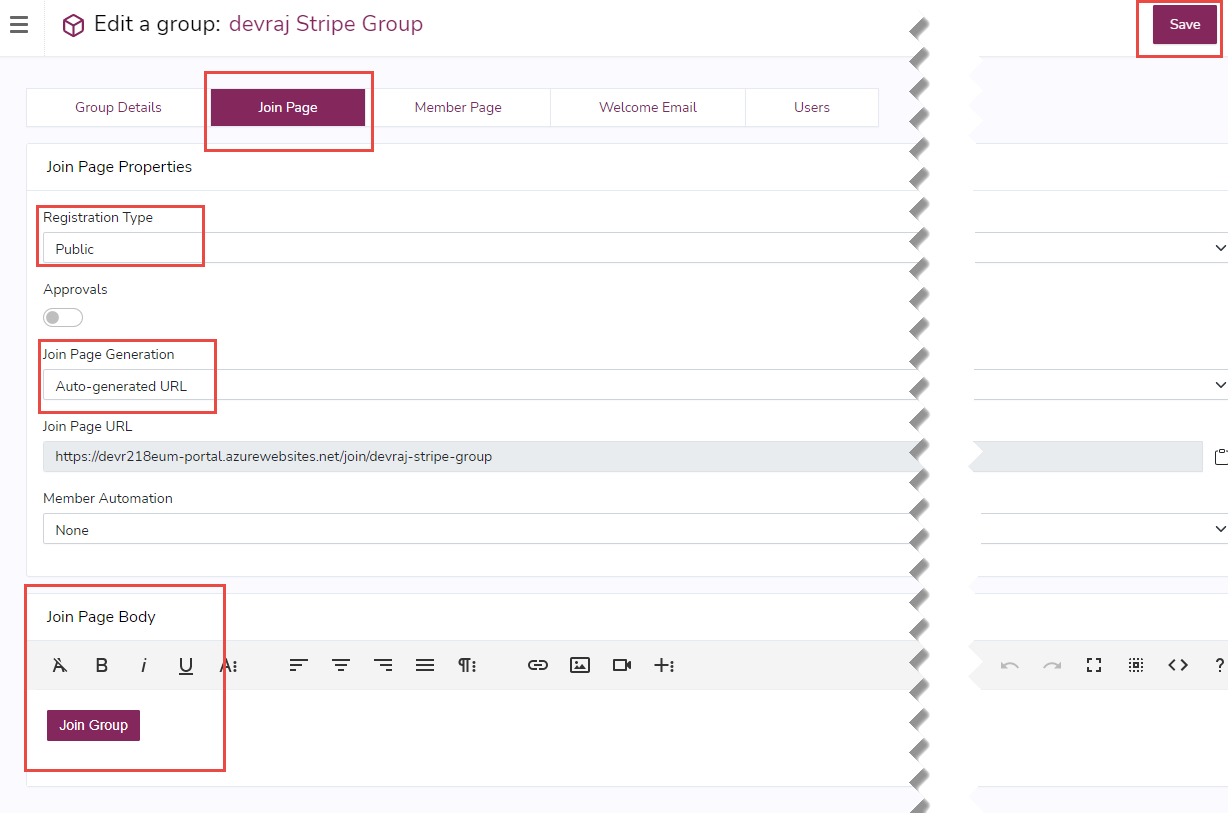Screen dimensions: 1228x813
Task: Insert an image into the Join Page Body
Action: (580, 665)
